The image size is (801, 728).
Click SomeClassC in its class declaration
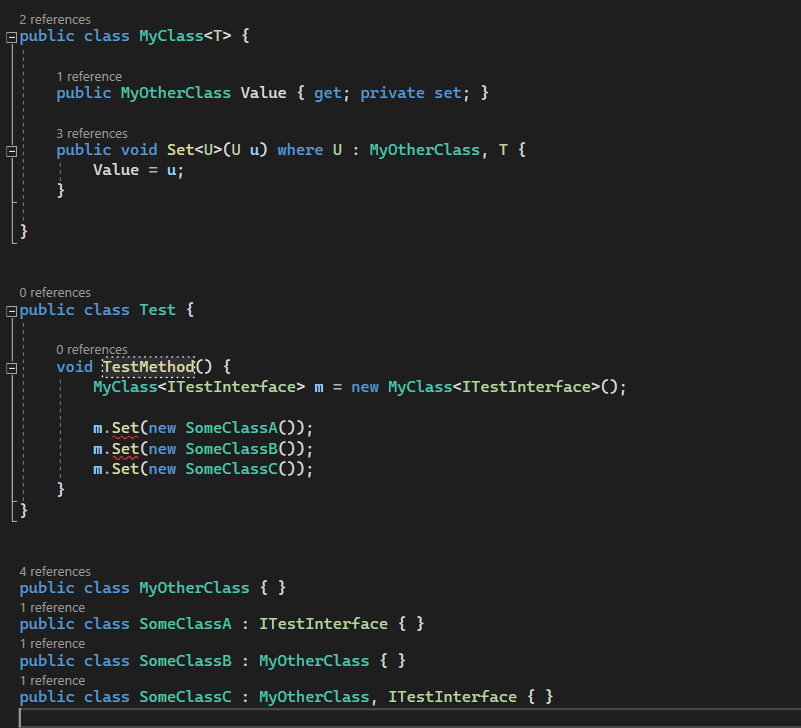tap(185, 697)
